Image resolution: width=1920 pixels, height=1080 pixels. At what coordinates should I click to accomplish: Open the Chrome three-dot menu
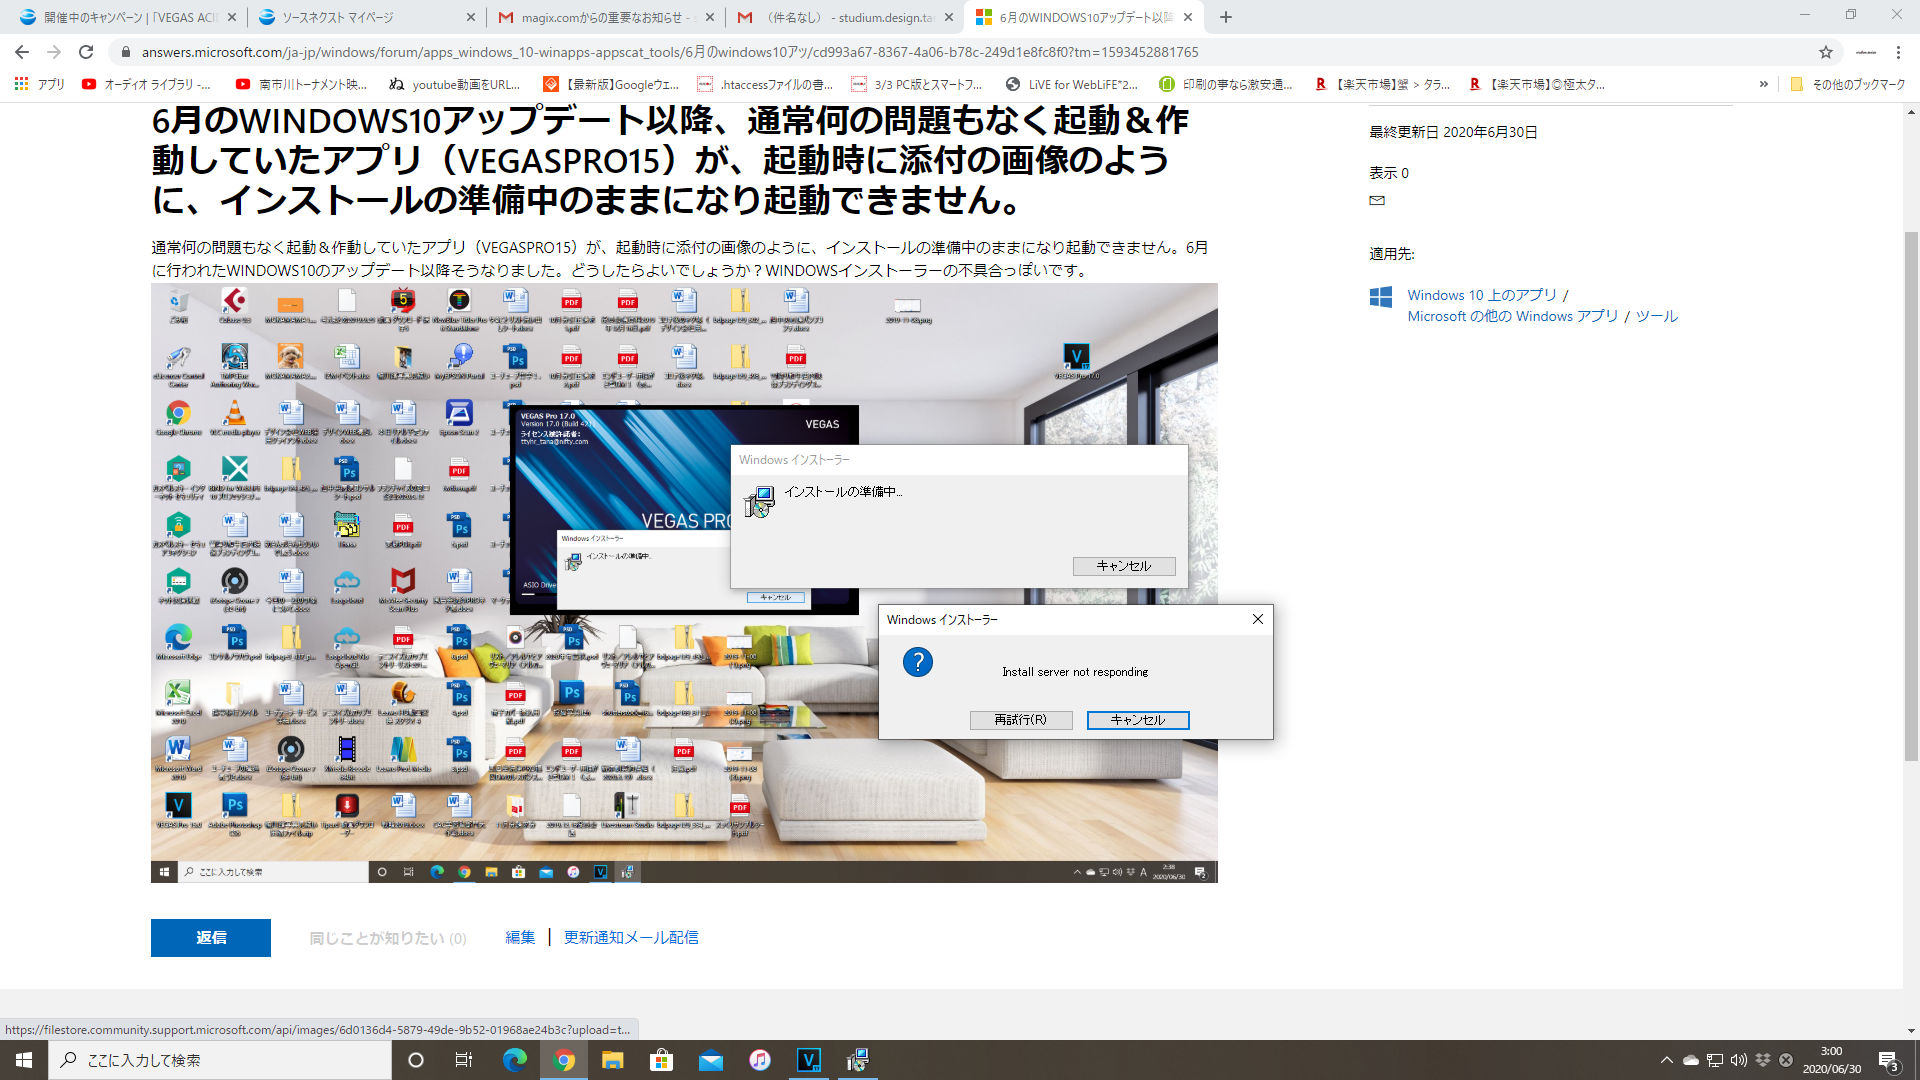(1898, 52)
